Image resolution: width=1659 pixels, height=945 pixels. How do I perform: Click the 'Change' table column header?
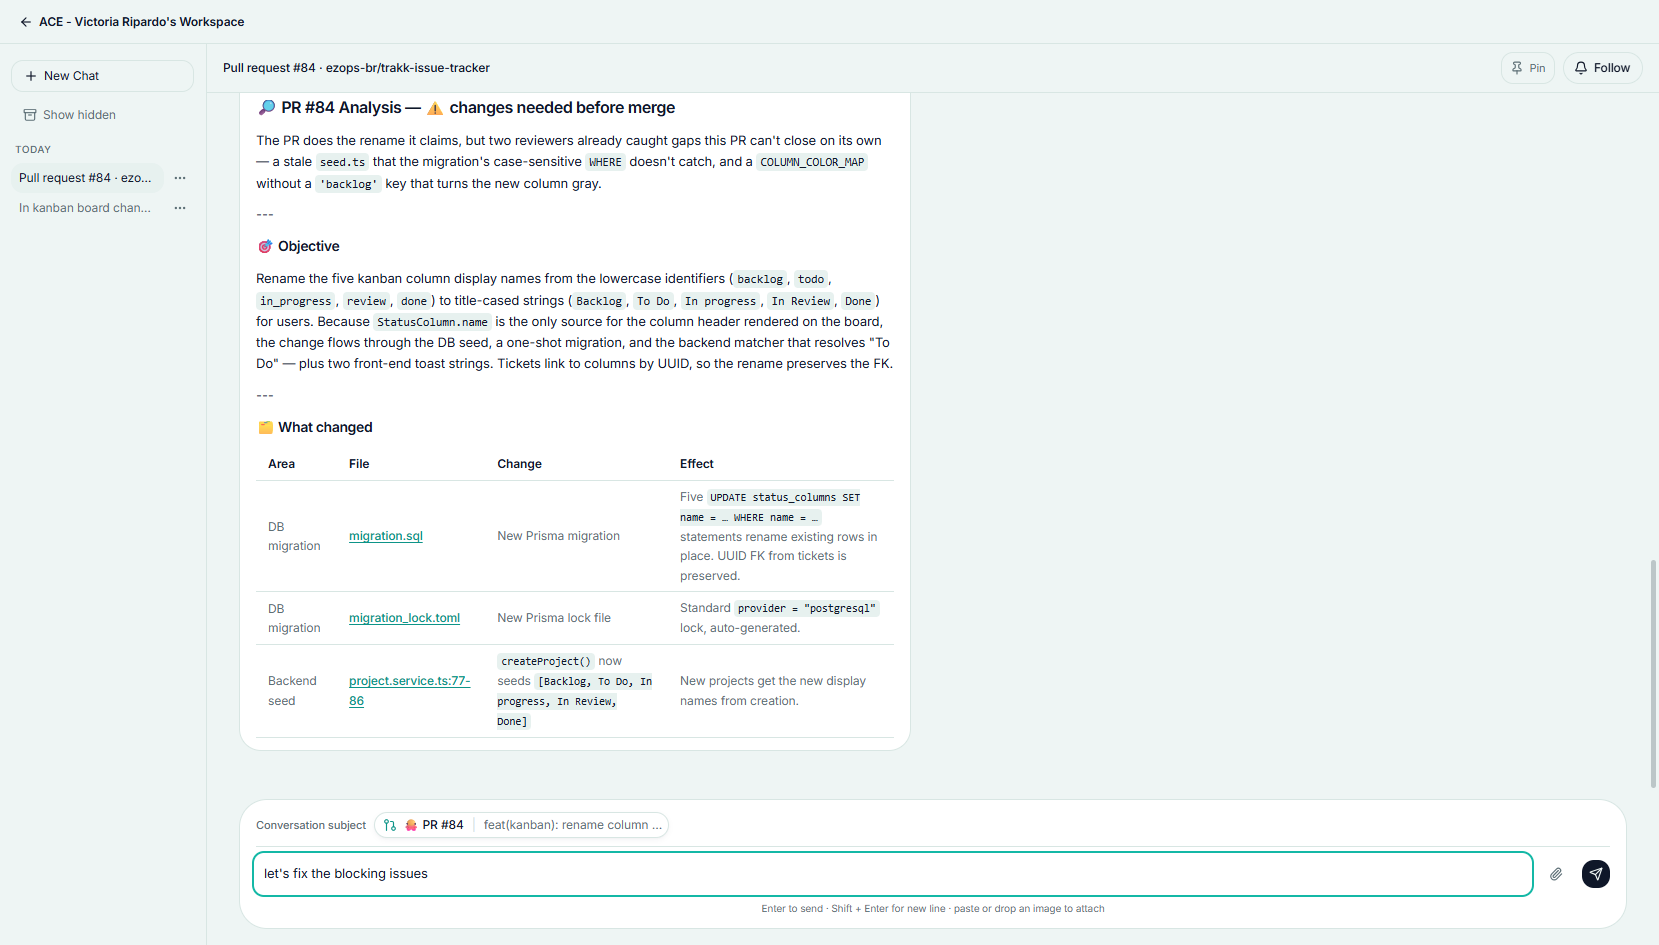click(519, 464)
